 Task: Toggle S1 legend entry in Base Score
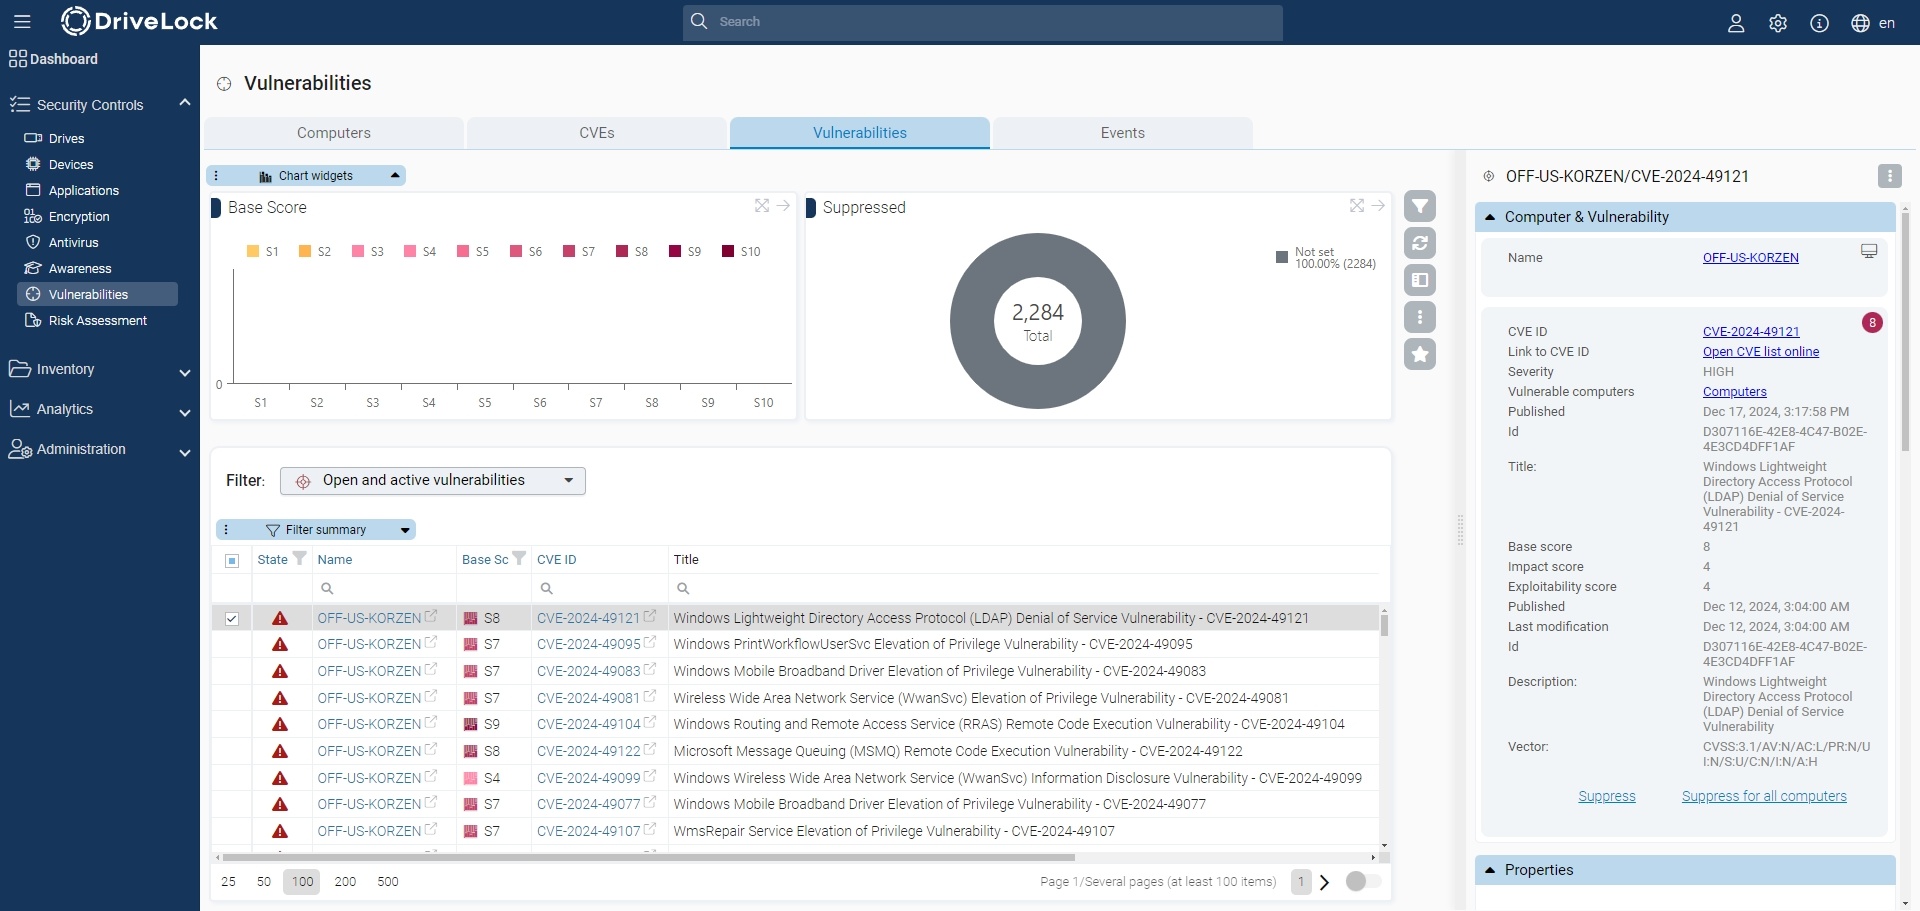(263, 251)
